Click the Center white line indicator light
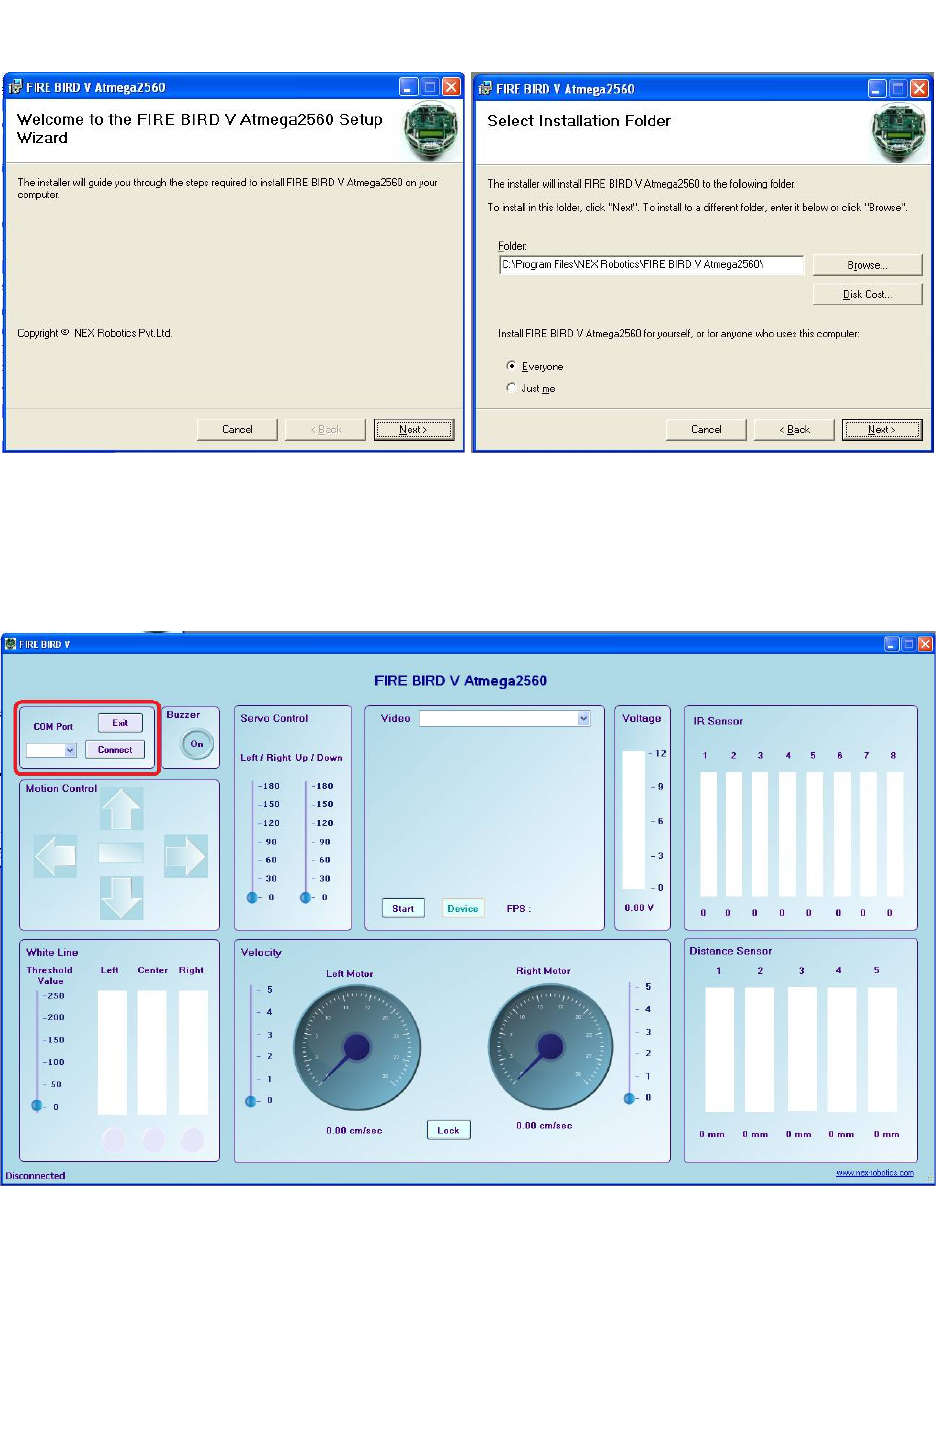Viewport: 936px width, 1440px height. tap(153, 1139)
